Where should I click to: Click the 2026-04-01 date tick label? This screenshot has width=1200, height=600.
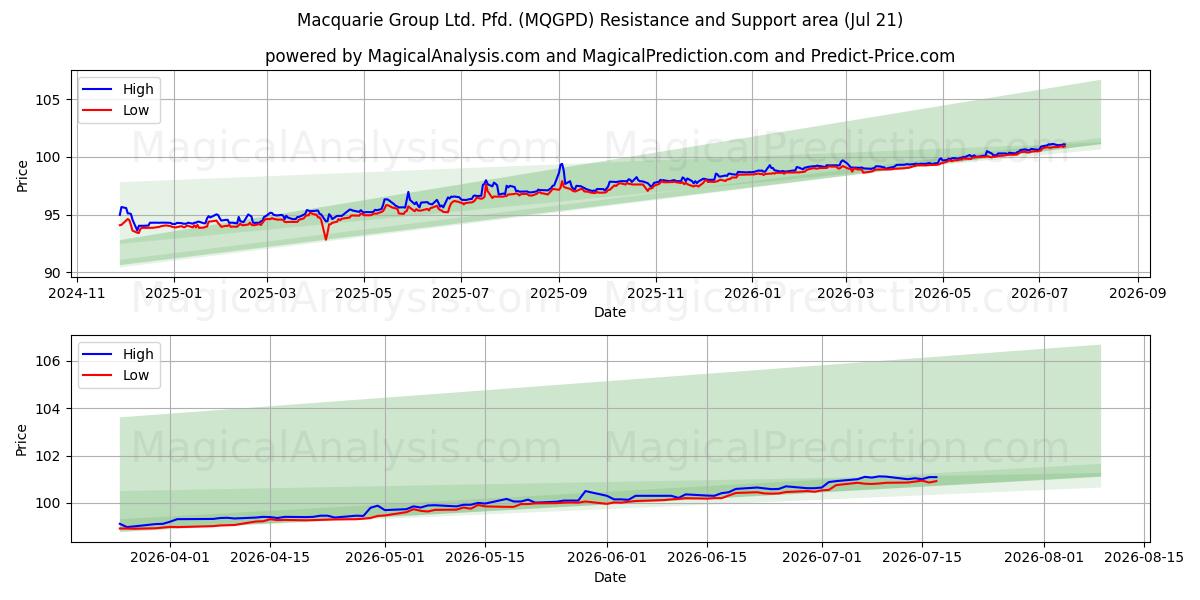click(x=170, y=558)
